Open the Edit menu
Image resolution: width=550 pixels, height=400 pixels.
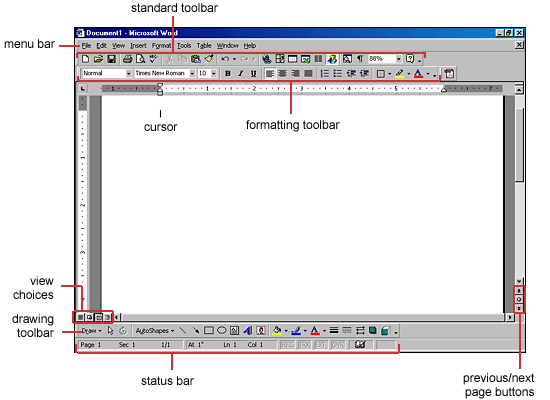click(101, 46)
